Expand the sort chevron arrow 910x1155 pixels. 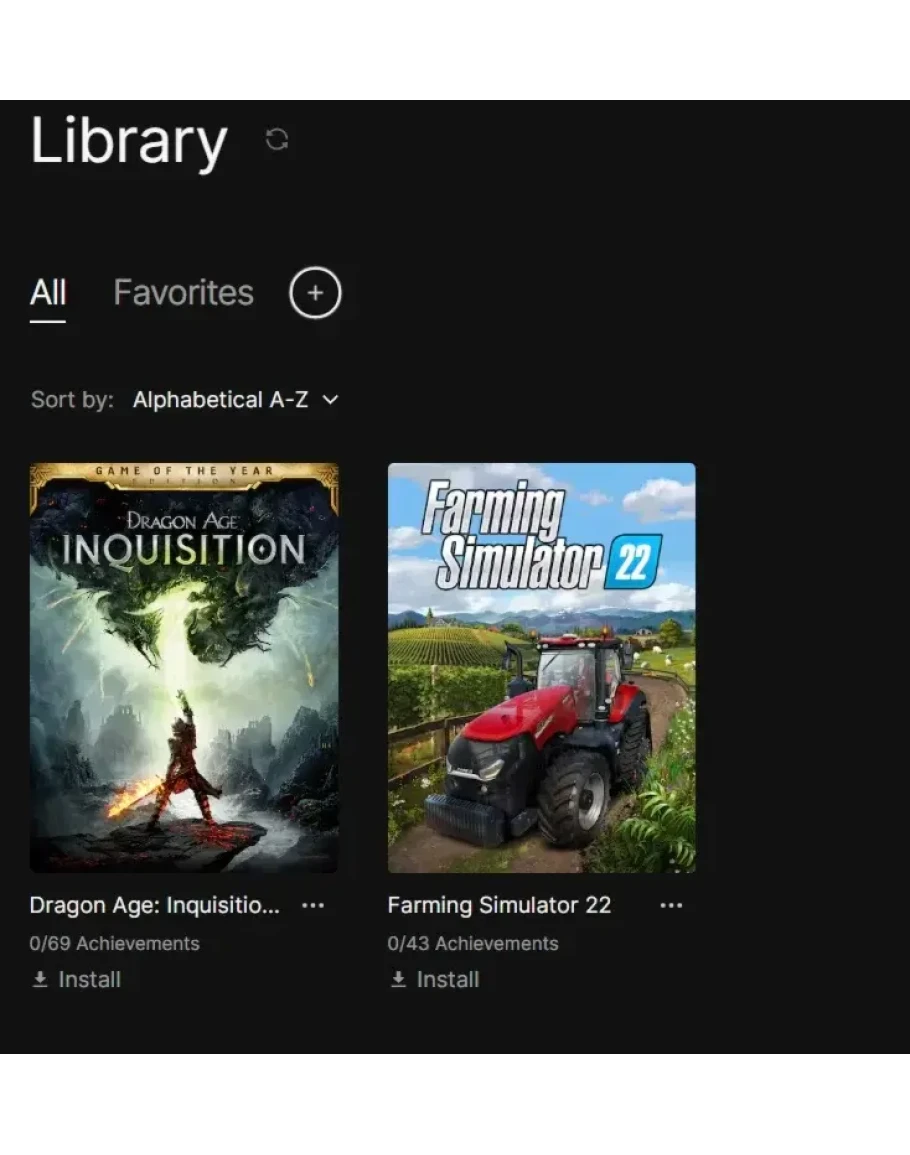click(x=331, y=400)
